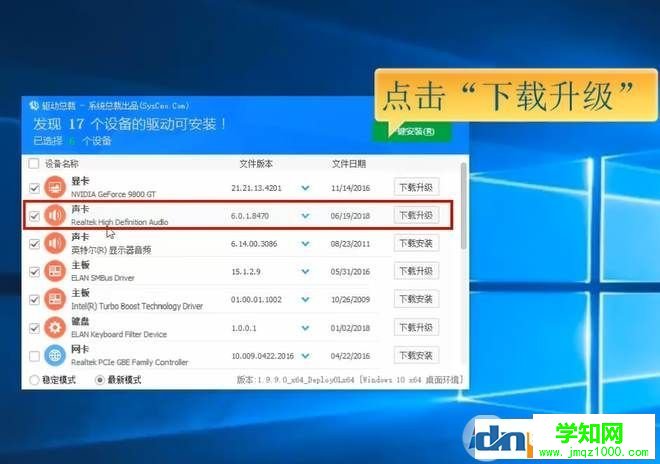Viewport: 660px width, 464px height.
Task: Click 下载安装 for Intel Turbo Boost Technology Driver
Action: (416, 299)
